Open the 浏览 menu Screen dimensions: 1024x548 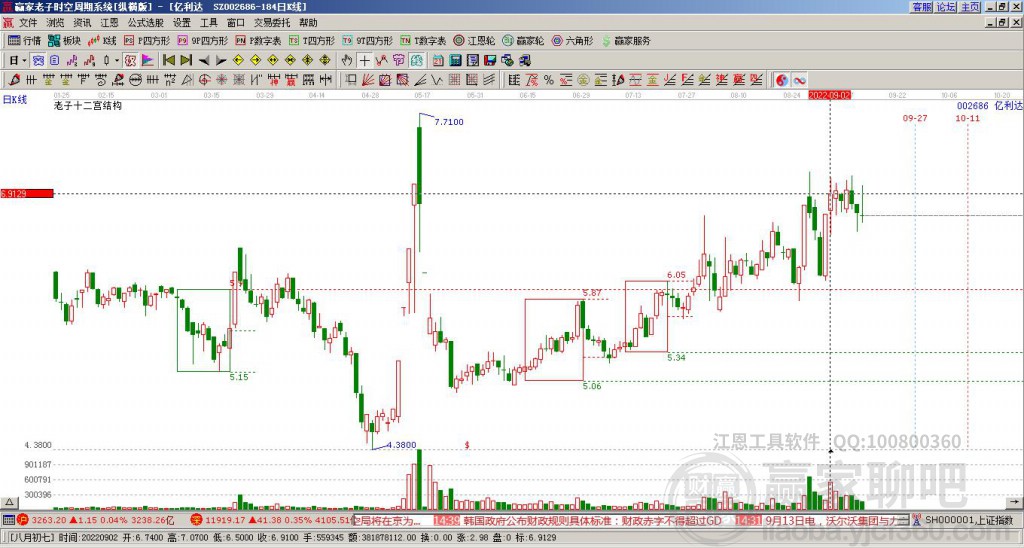click(x=56, y=23)
